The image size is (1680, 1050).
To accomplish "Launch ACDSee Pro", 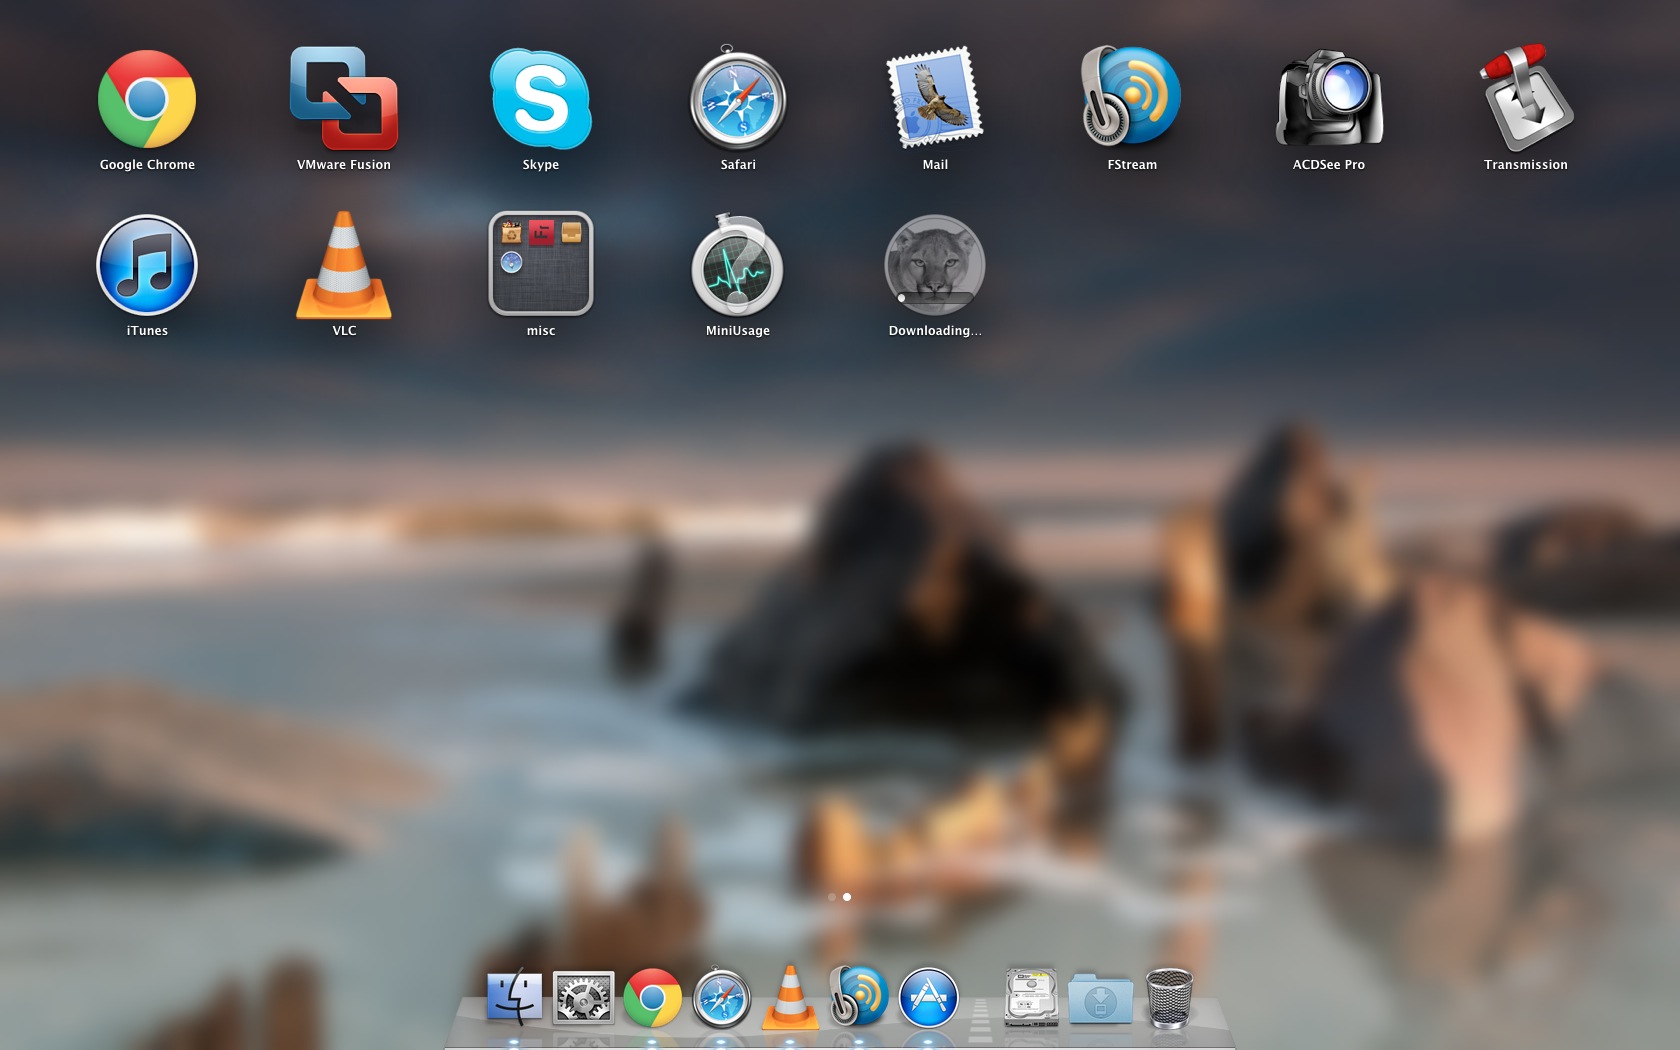I will point(1329,98).
